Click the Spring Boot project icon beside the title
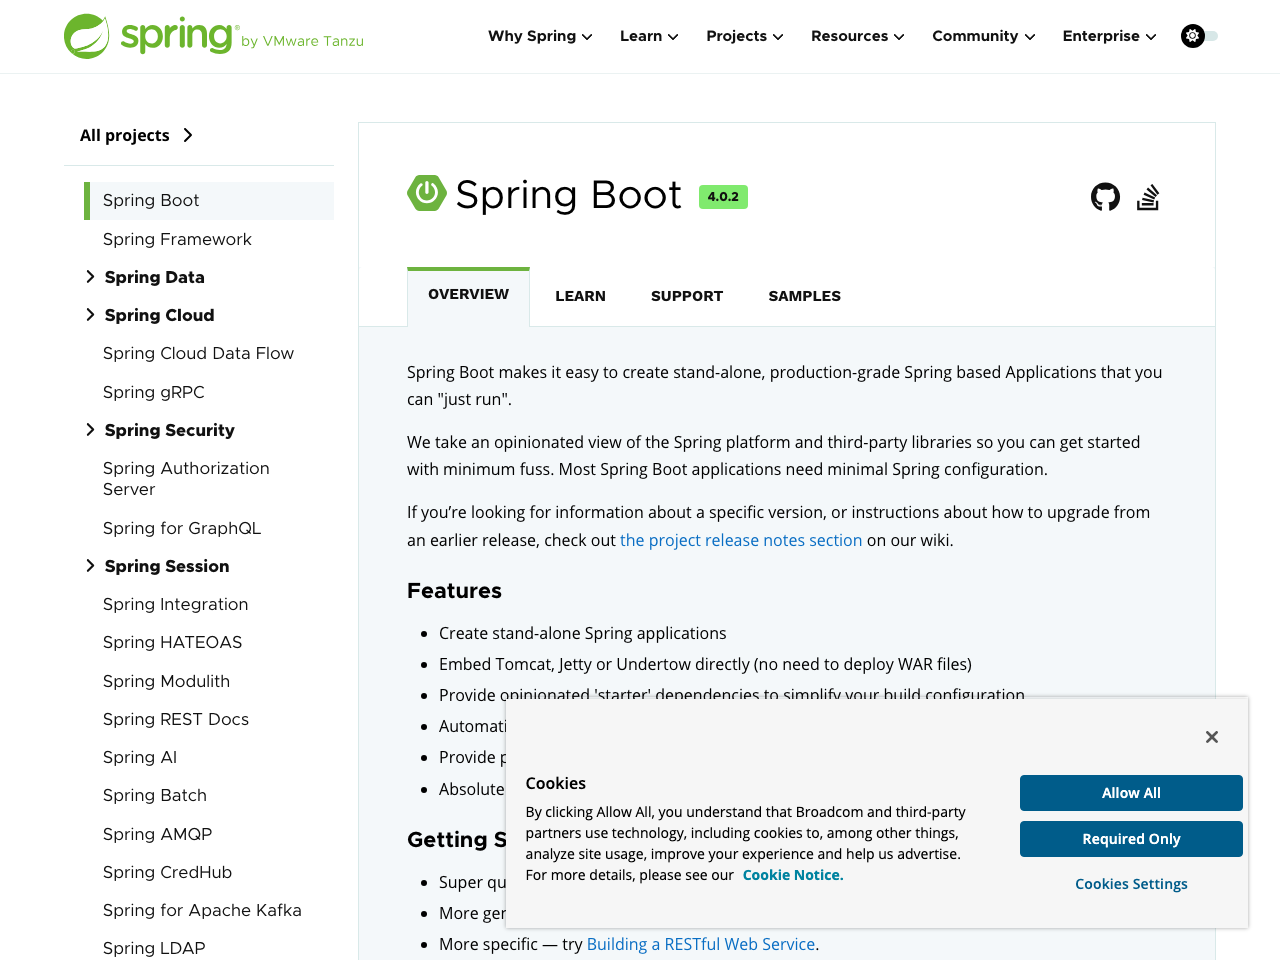Image resolution: width=1280 pixels, height=960 pixels. (425, 194)
